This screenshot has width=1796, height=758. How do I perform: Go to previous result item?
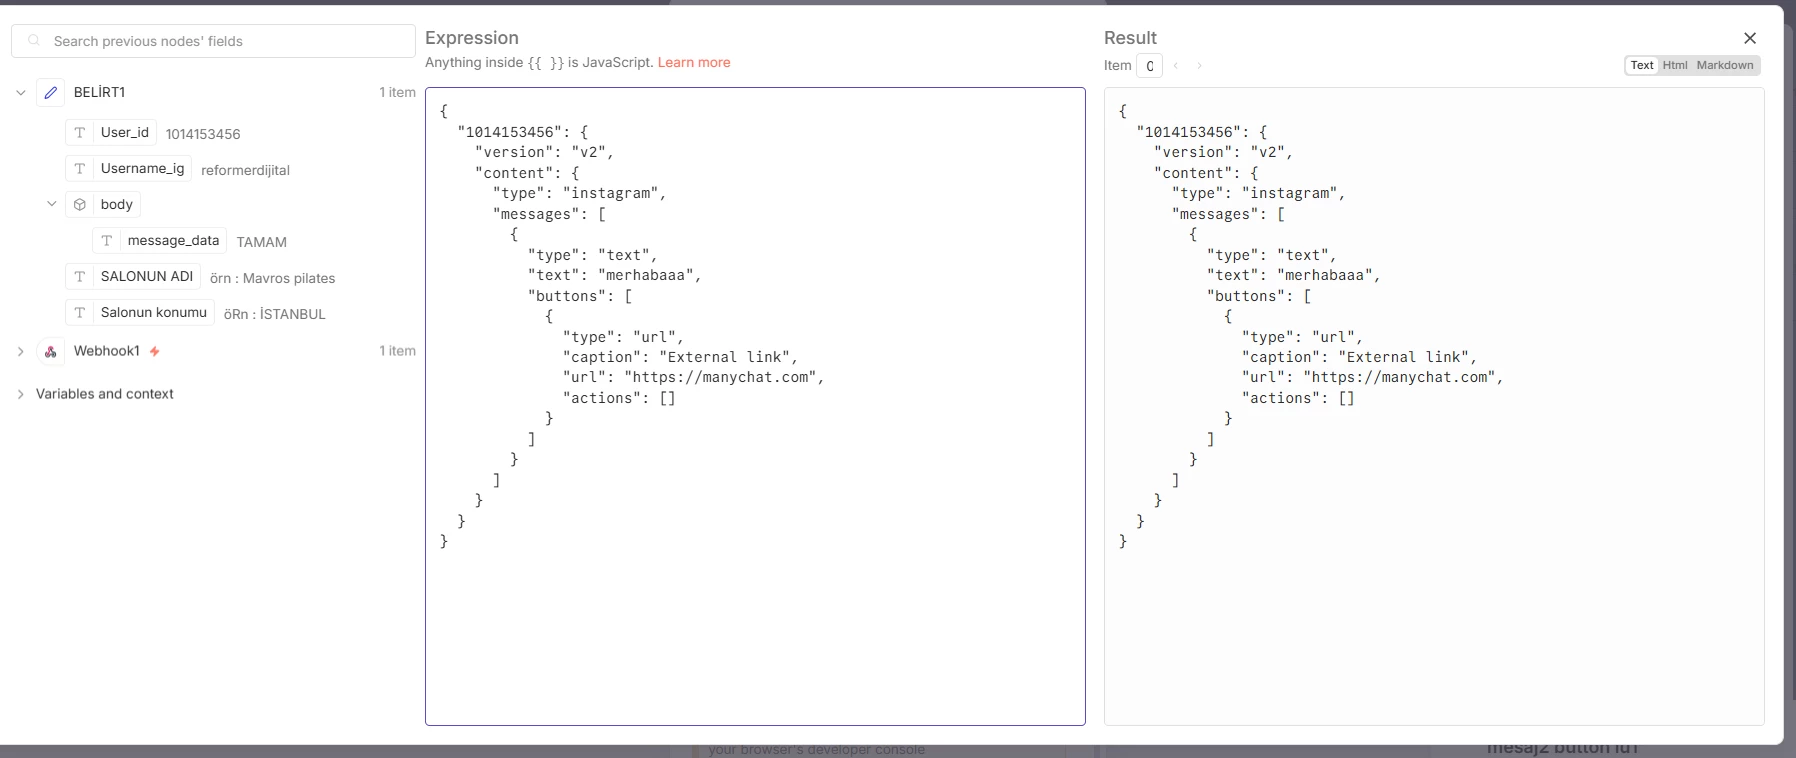point(1176,66)
